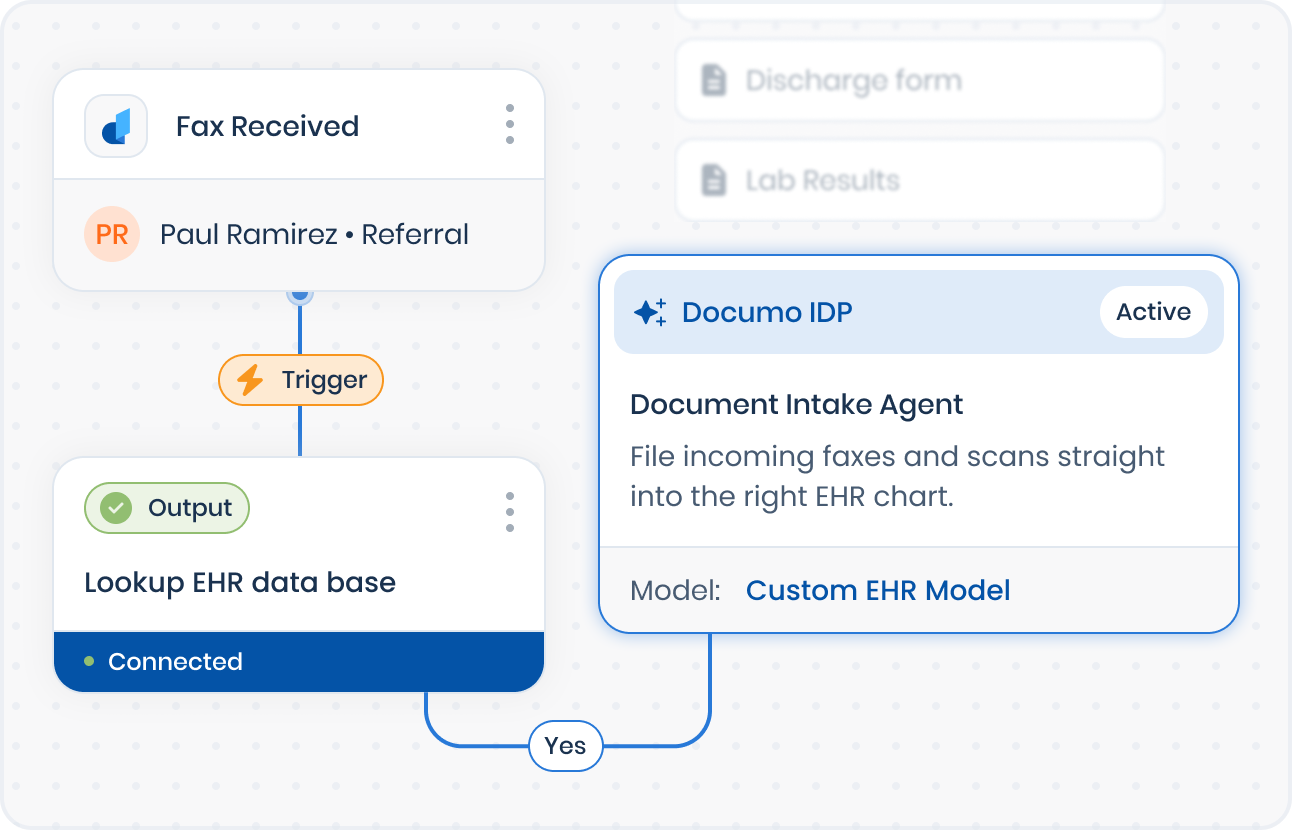Image resolution: width=1292 pixels, height=830 pixels.
Task: Click the Lookup EHR data base label
Action: coord(240,582)
